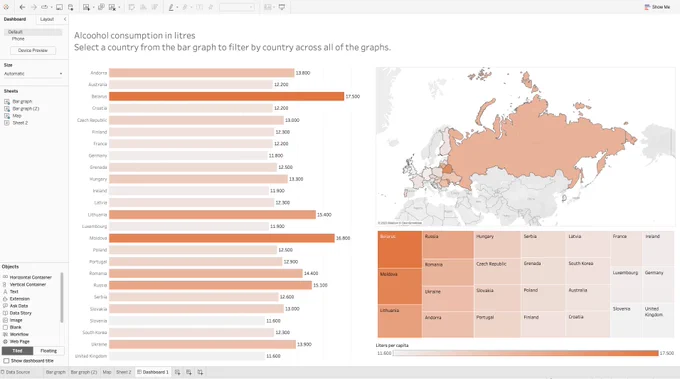Screen dimensions: 680x379
Task: Click the Device Preview button
Action: point(33,50)
